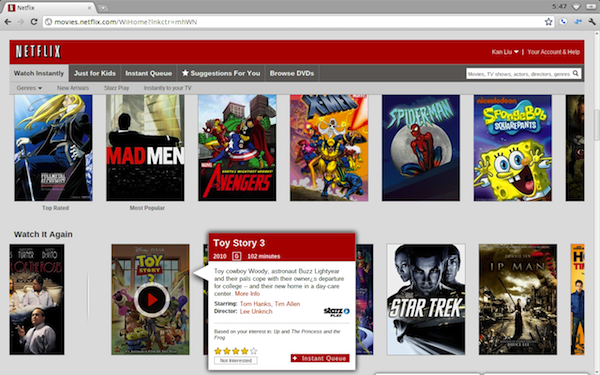Play Toy Story 3 with the play button
This screenshot has width=600, height=375.
coord(152,300)
